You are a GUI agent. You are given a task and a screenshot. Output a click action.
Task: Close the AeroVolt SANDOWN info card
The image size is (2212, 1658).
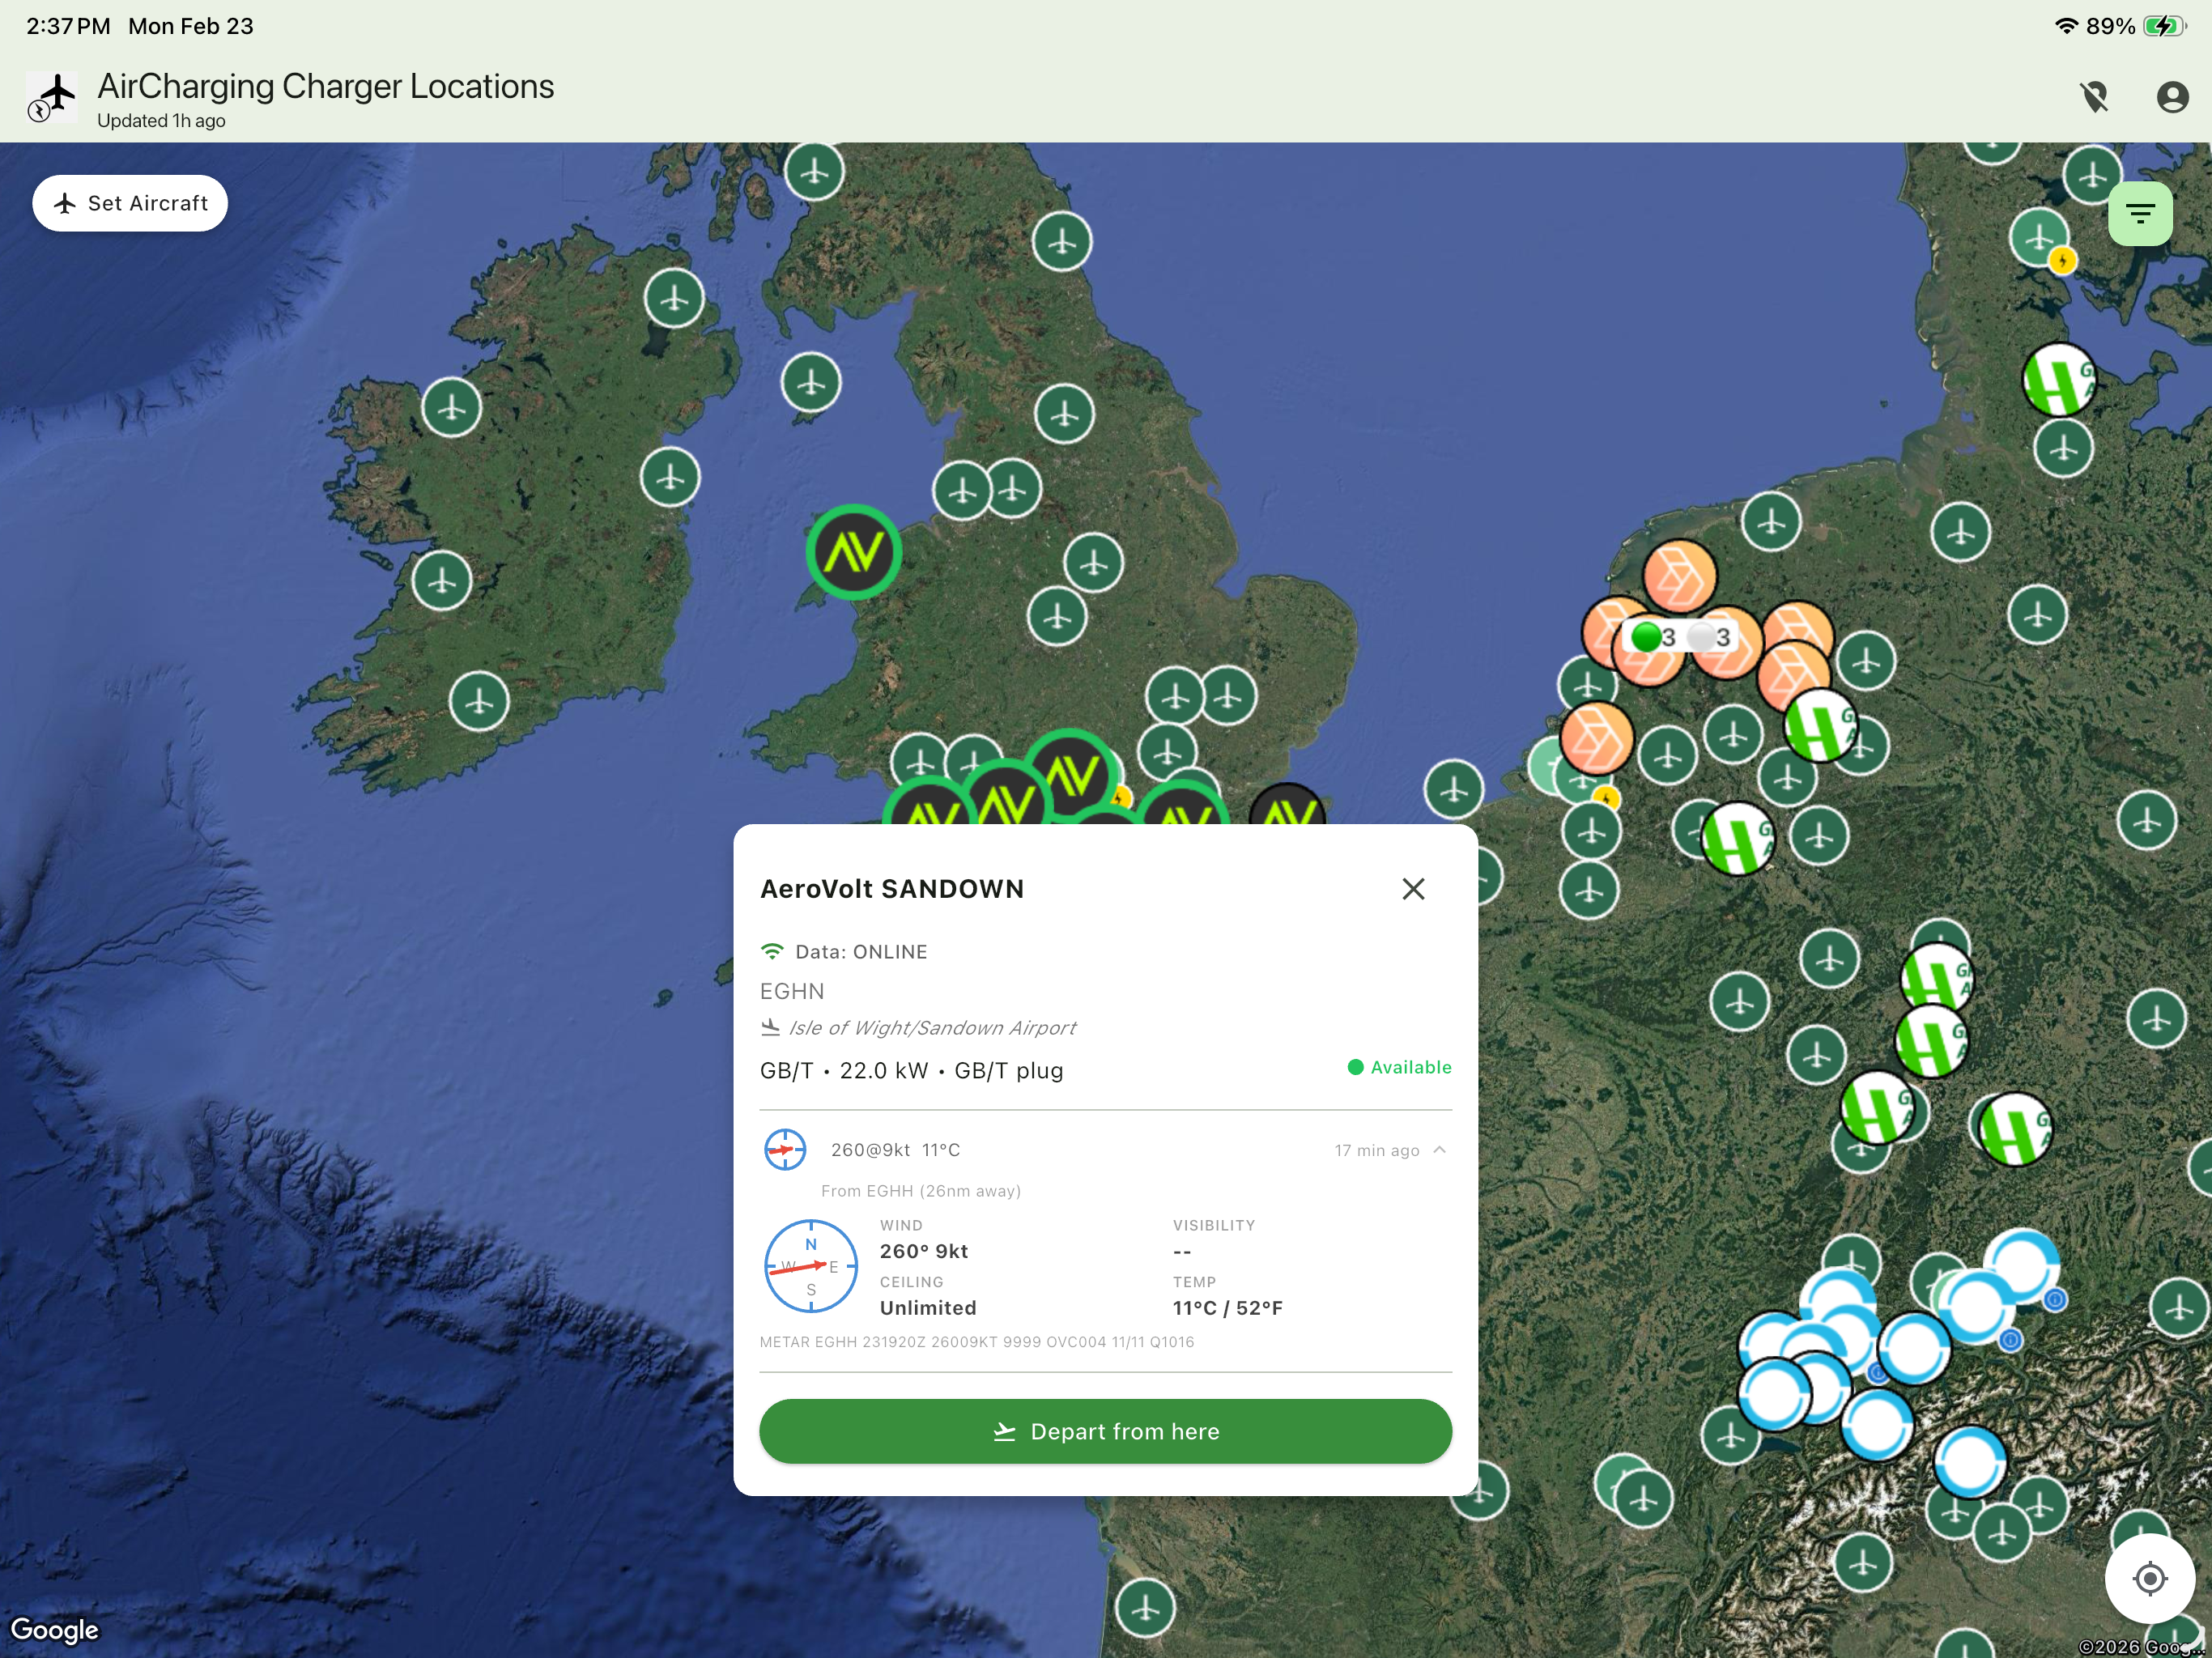click(1413, 889)
